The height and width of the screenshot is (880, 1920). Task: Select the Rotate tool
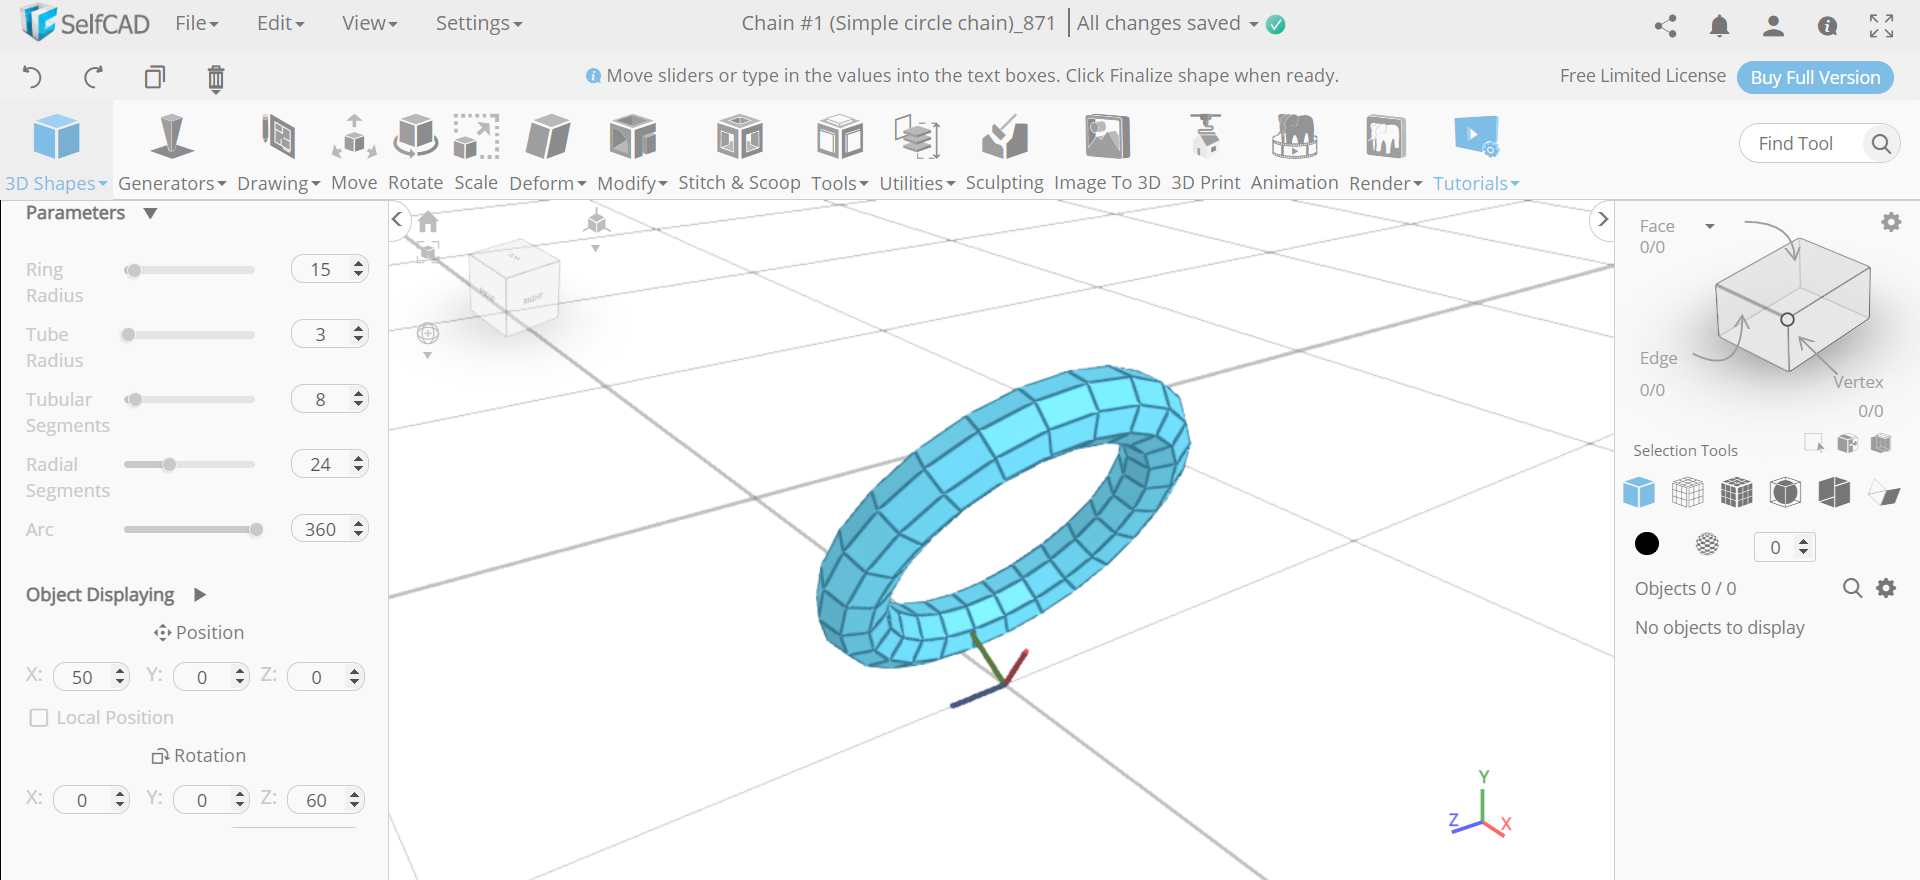415,152
